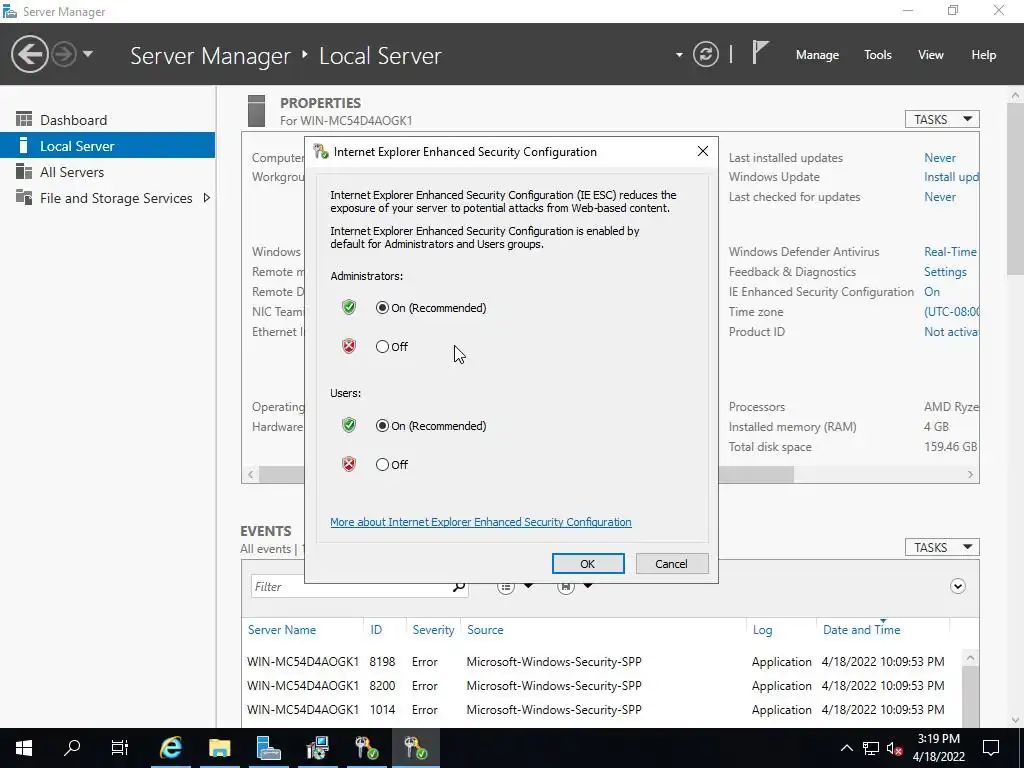Open File and Storage Services
The image size is (1024, 768).
(x=116, y=198)
